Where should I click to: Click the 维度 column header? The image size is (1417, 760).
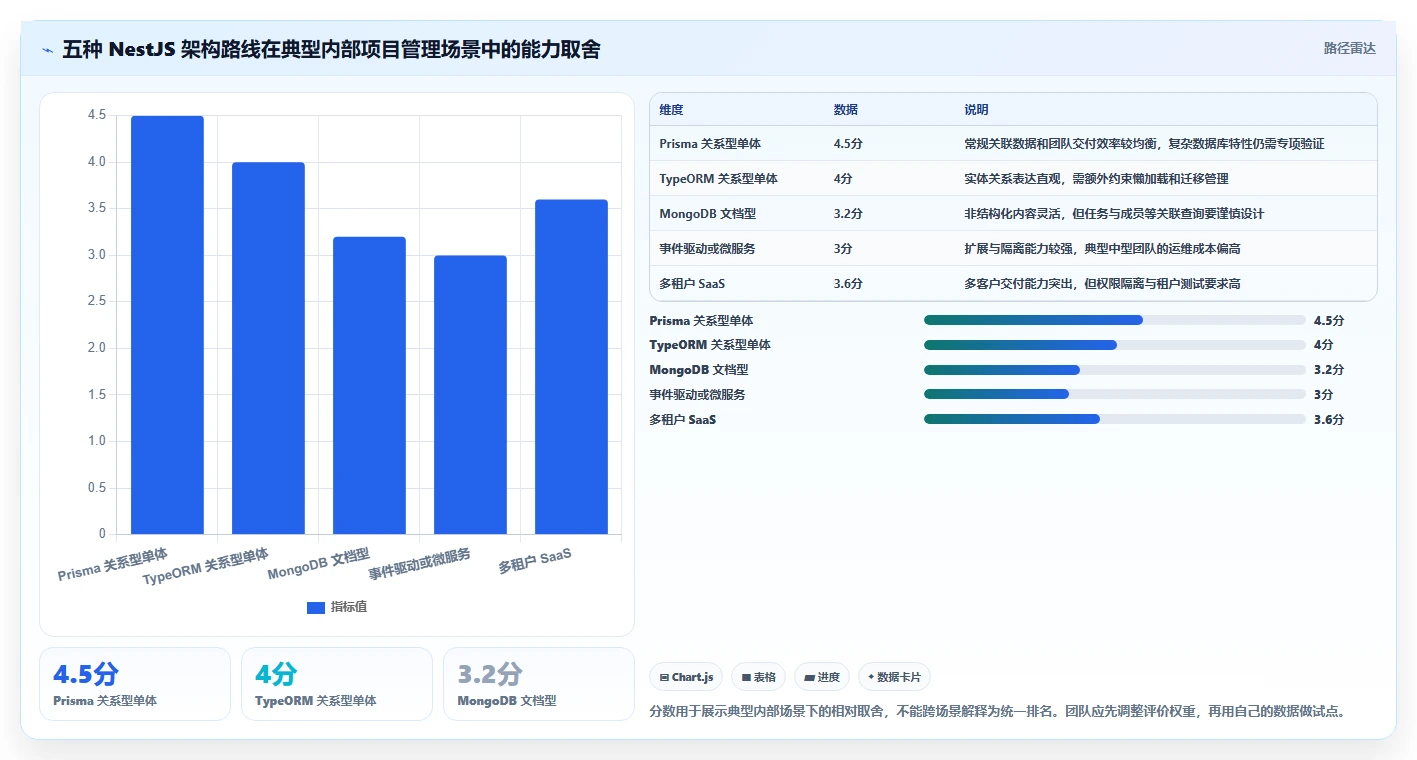[x=671, y=110]
